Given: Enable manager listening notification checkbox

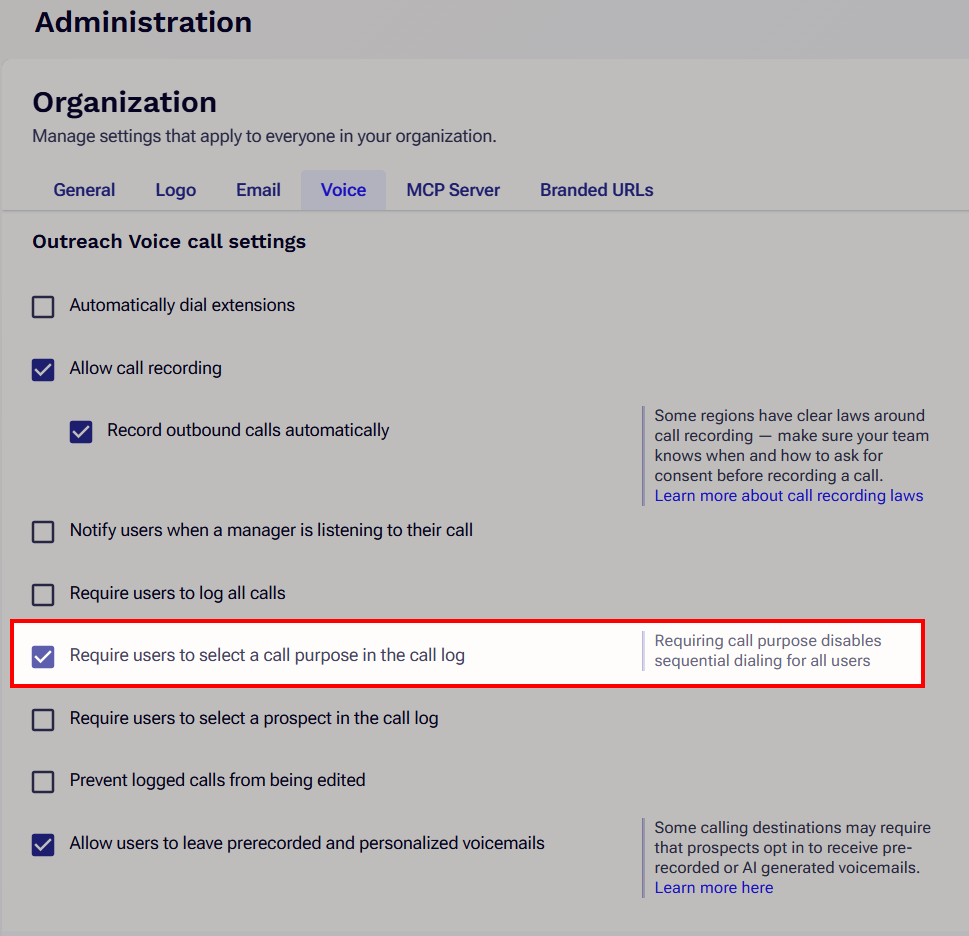Looking at the screenshot, I should 43,531.
